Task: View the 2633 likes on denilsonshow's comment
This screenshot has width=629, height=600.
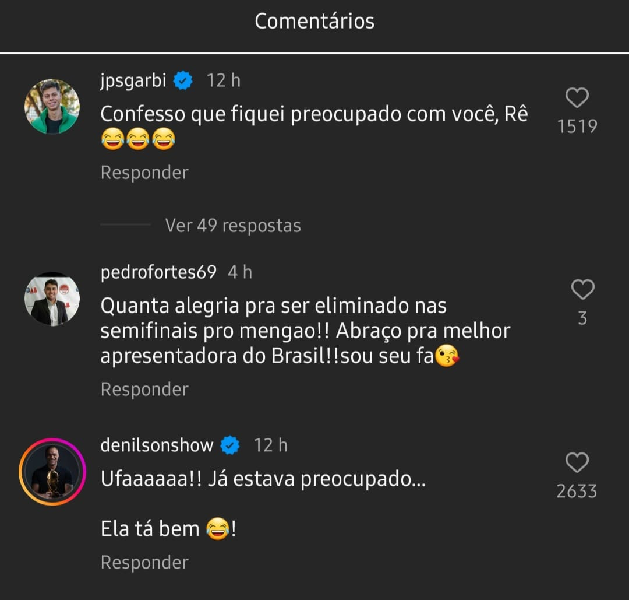Action: [578, 491]
